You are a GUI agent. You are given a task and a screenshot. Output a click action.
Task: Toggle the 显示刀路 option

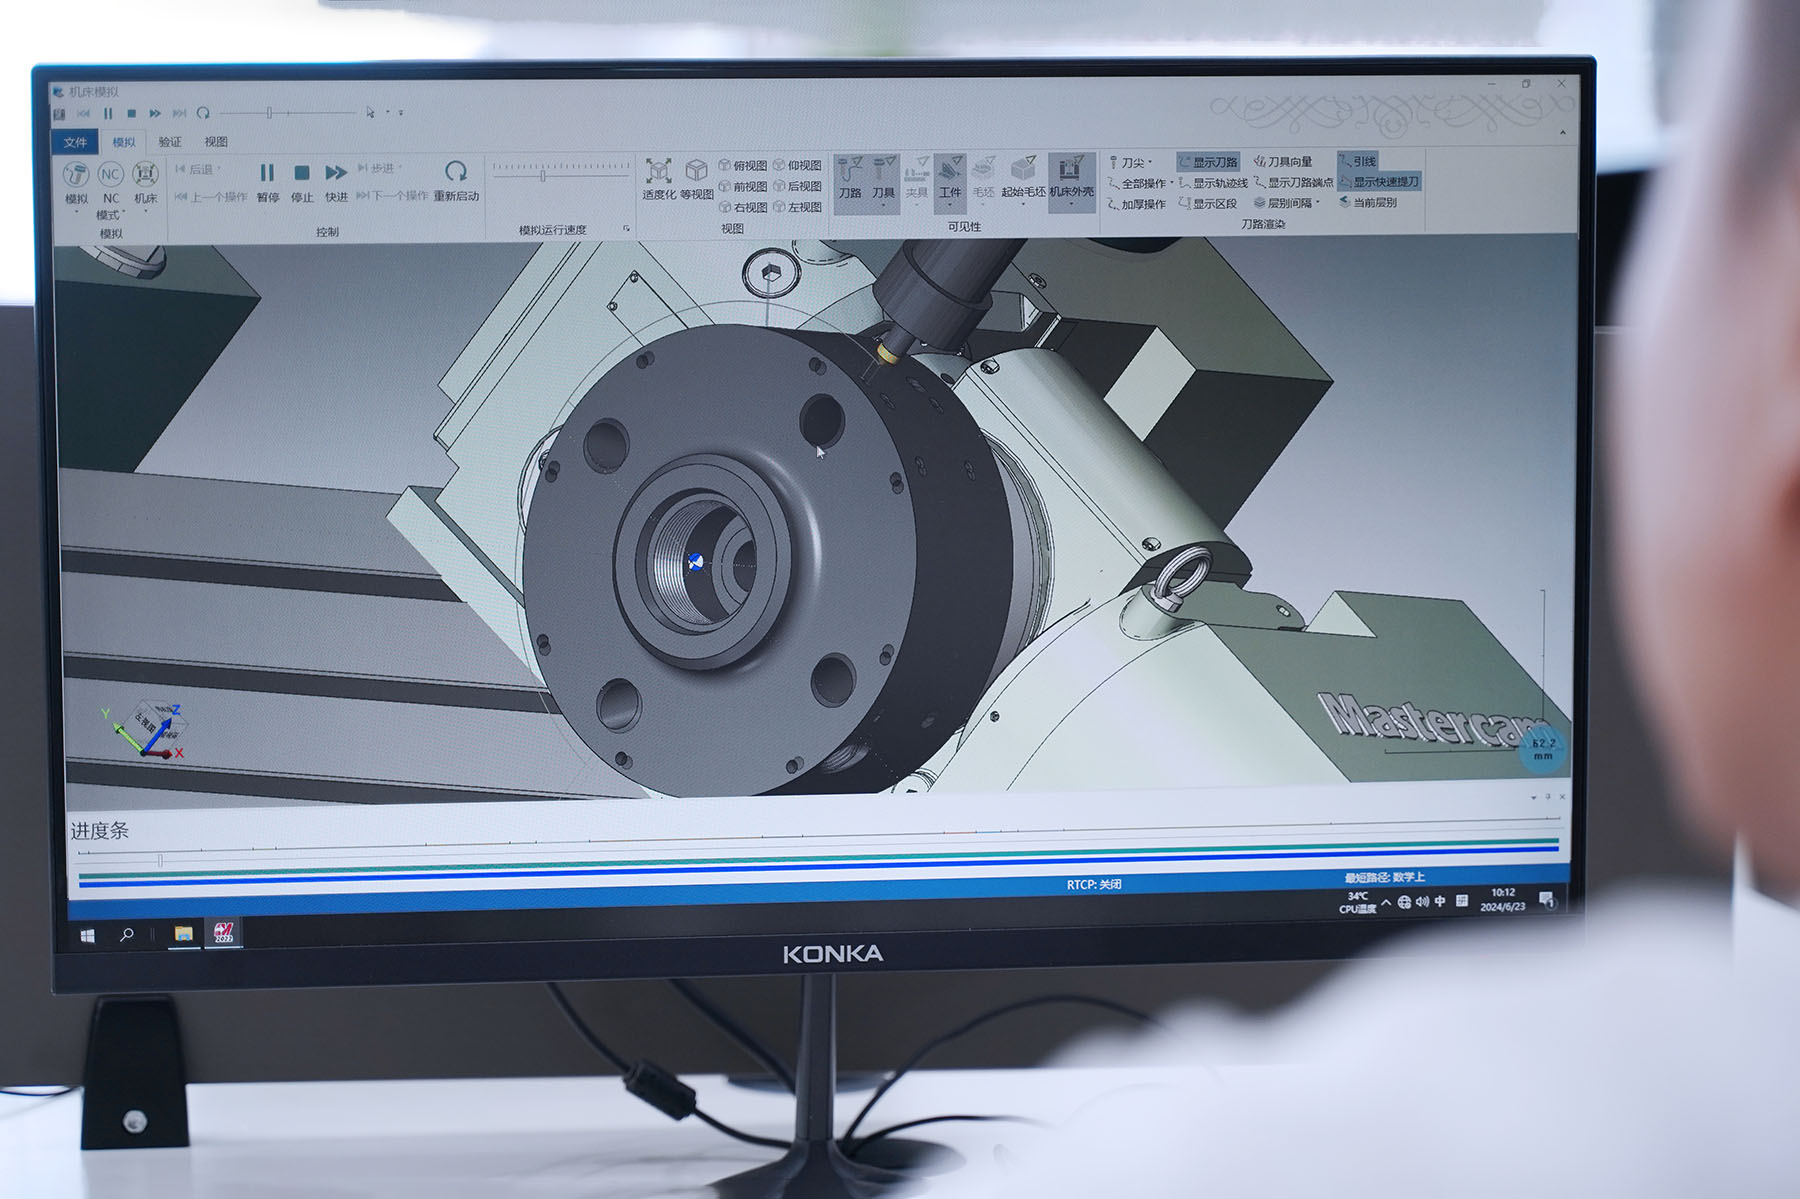pyautogui.click(x=1208, y=162)
